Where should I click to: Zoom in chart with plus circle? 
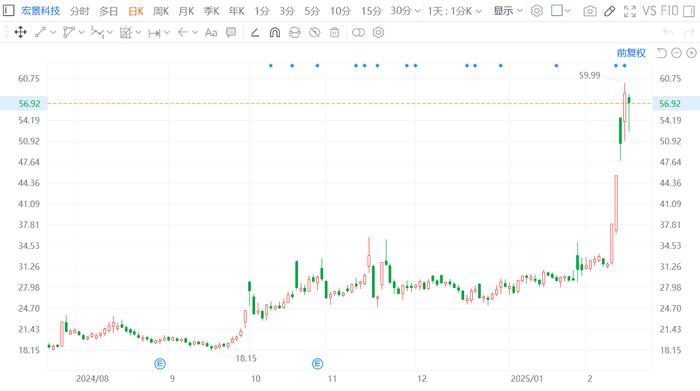(691, 53)
